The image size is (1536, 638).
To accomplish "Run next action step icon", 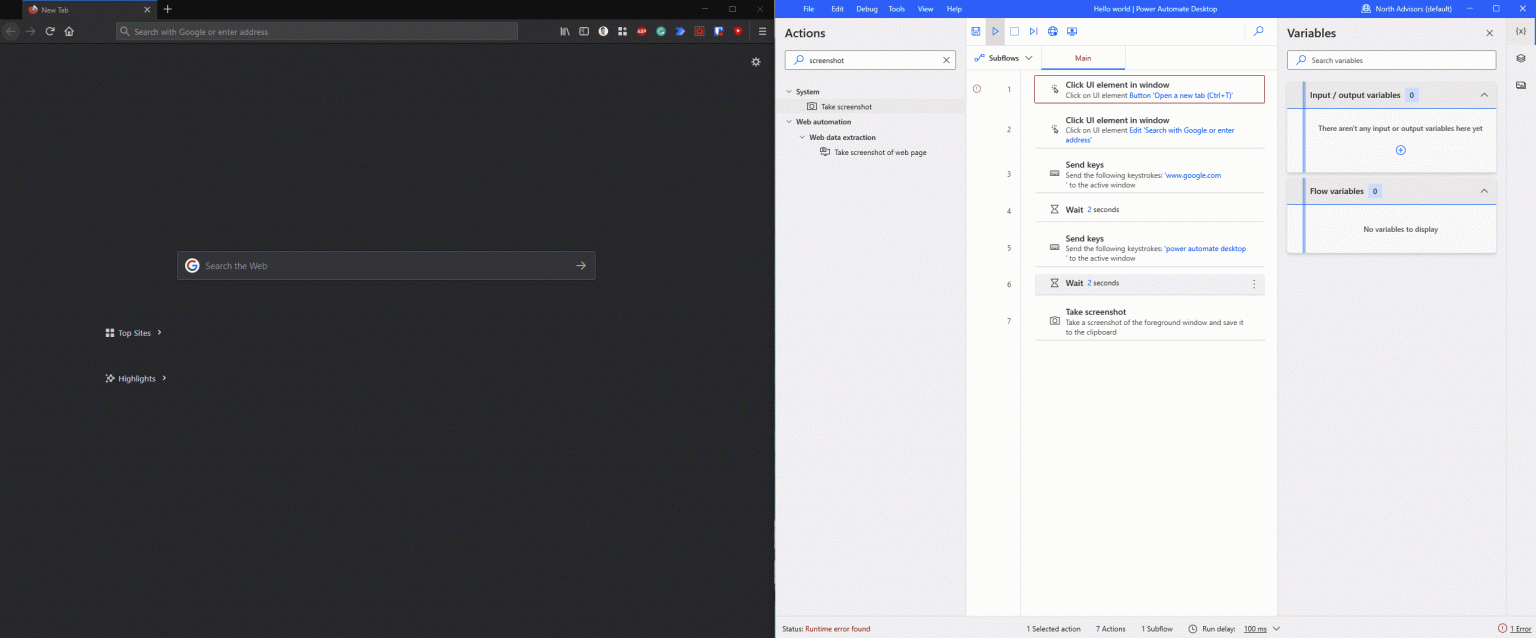I will click(1033, 31).
